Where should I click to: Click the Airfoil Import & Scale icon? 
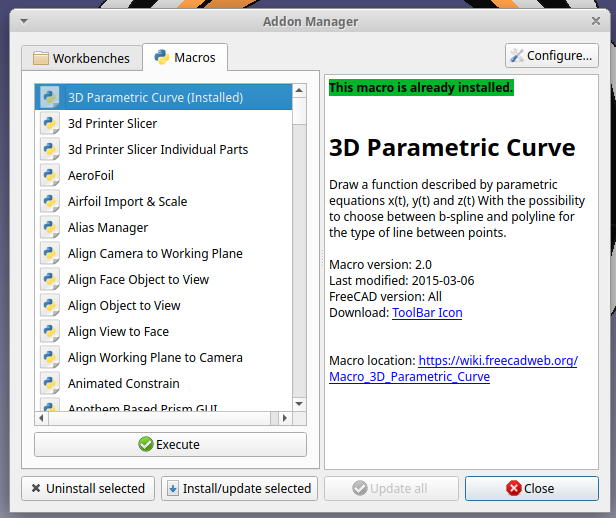(50, 202)
